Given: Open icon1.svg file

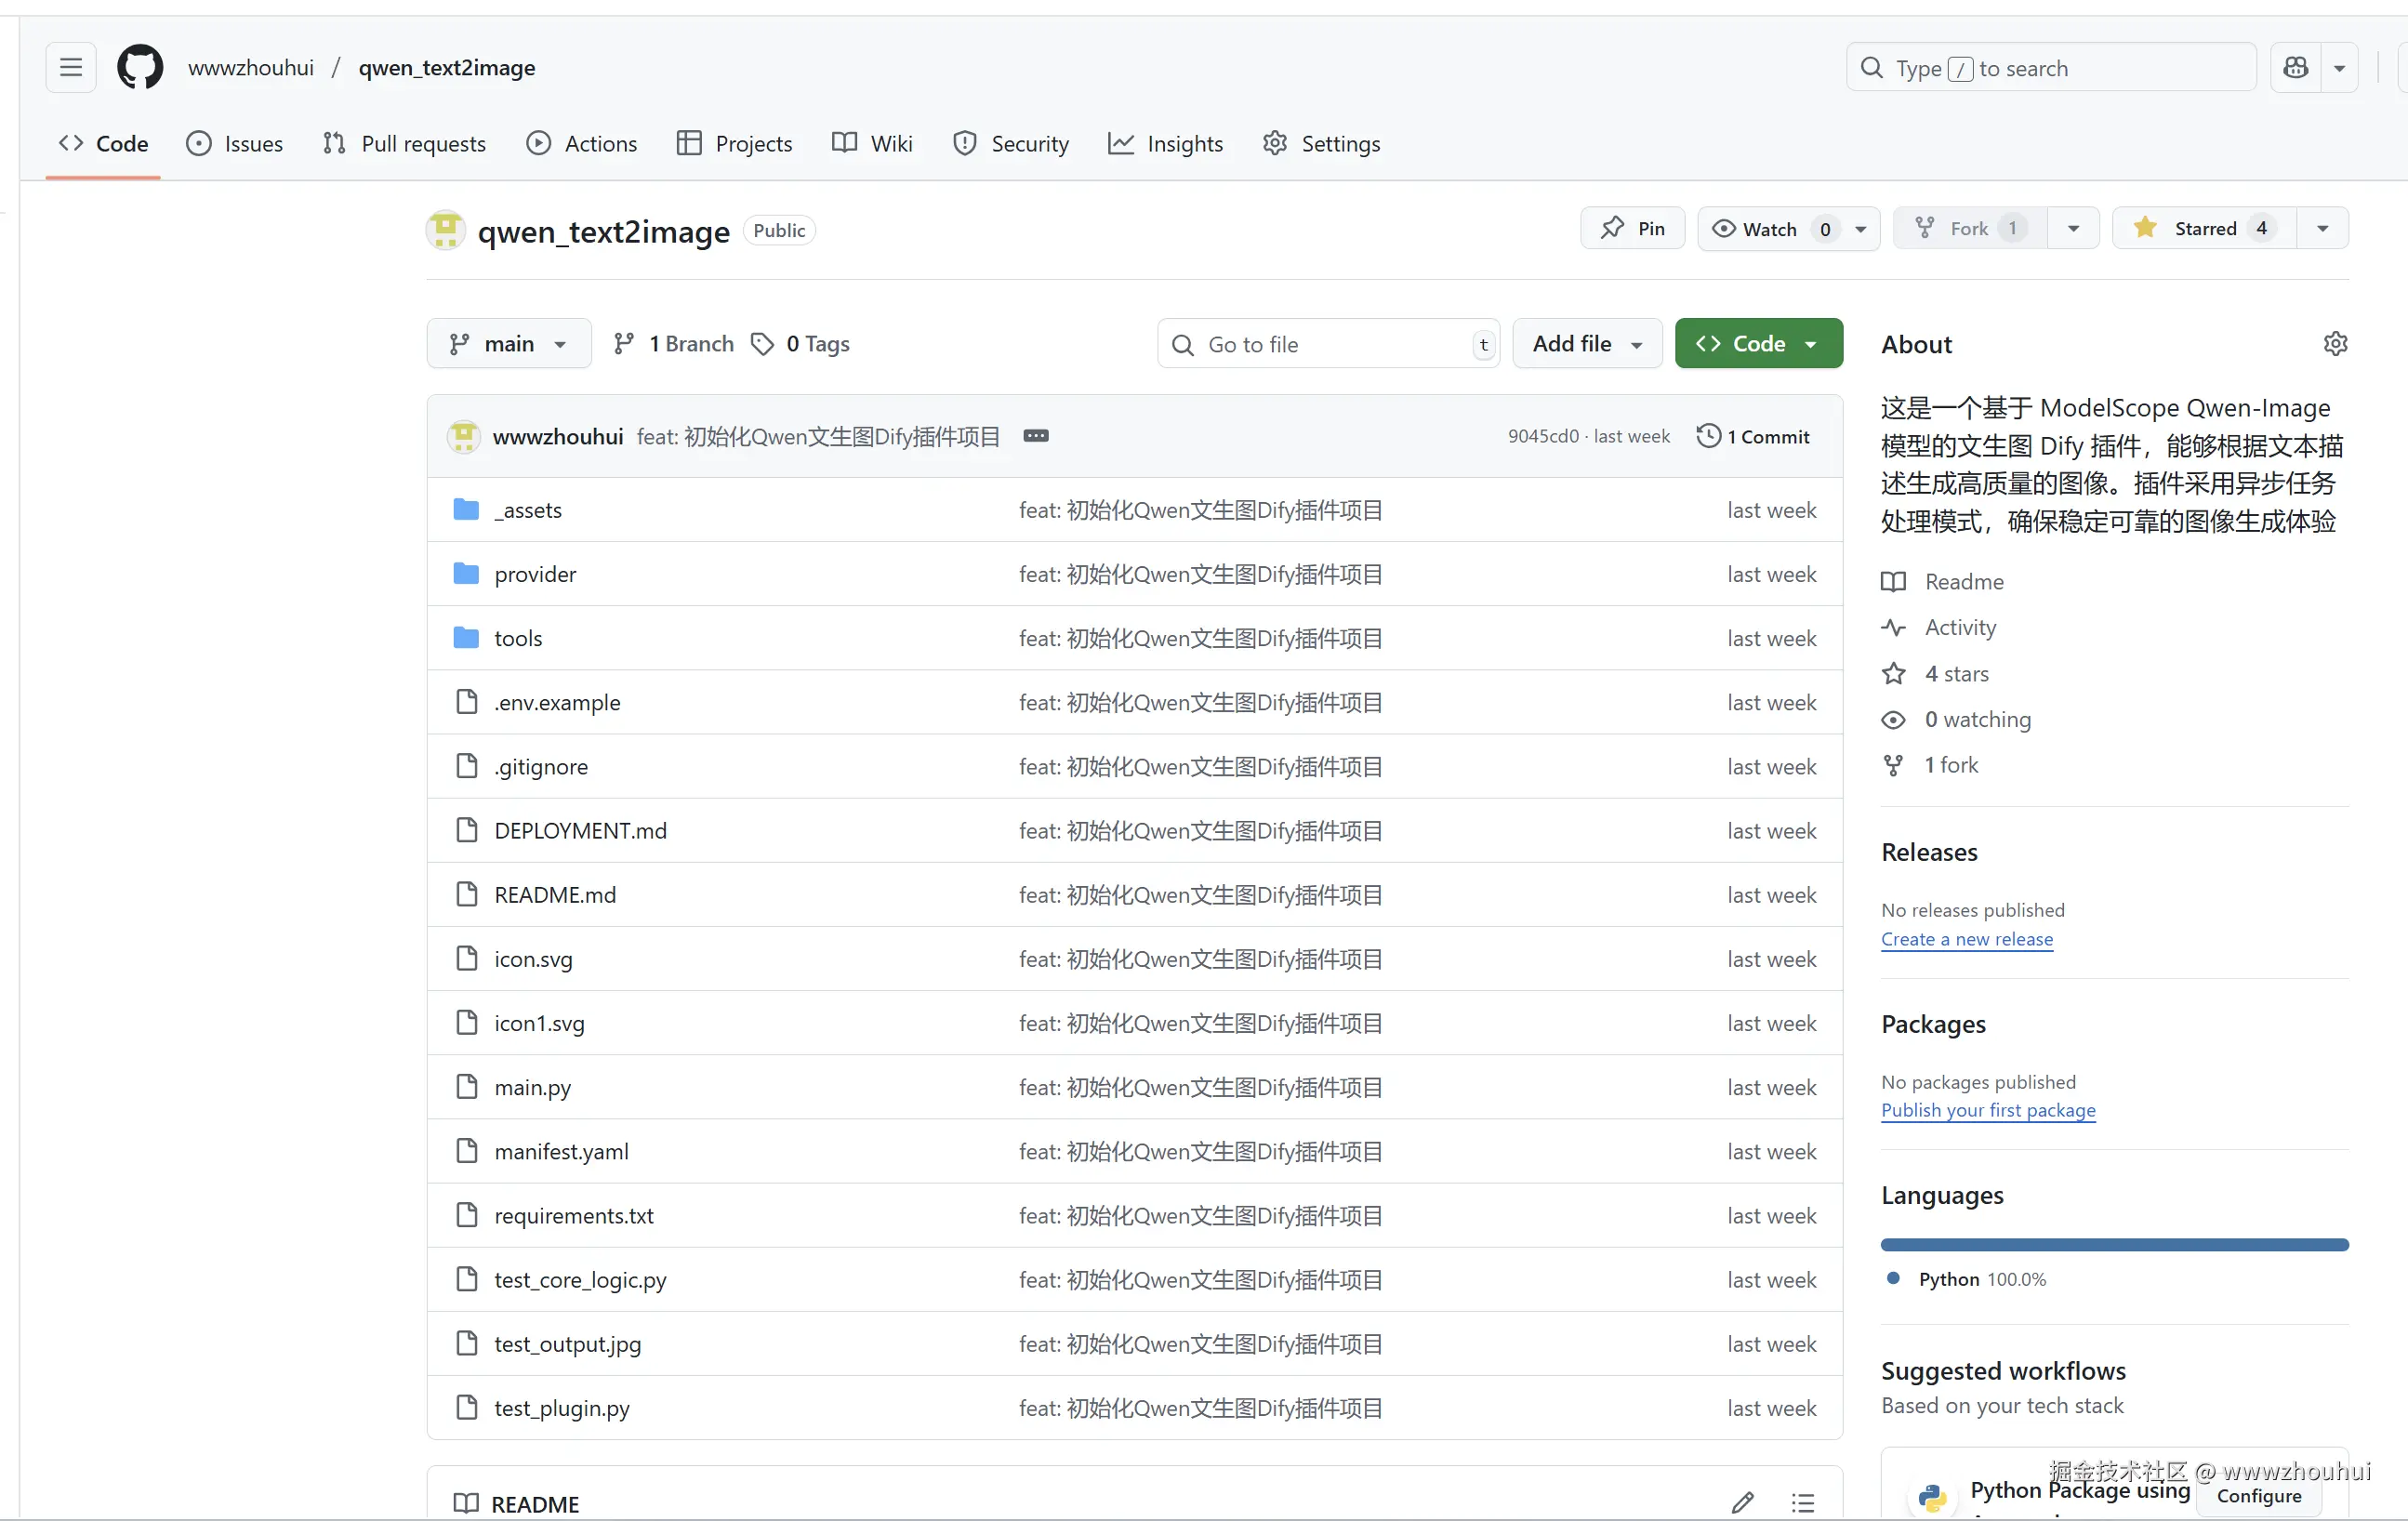Looking at the screenshot, I should click(539, 1023).
